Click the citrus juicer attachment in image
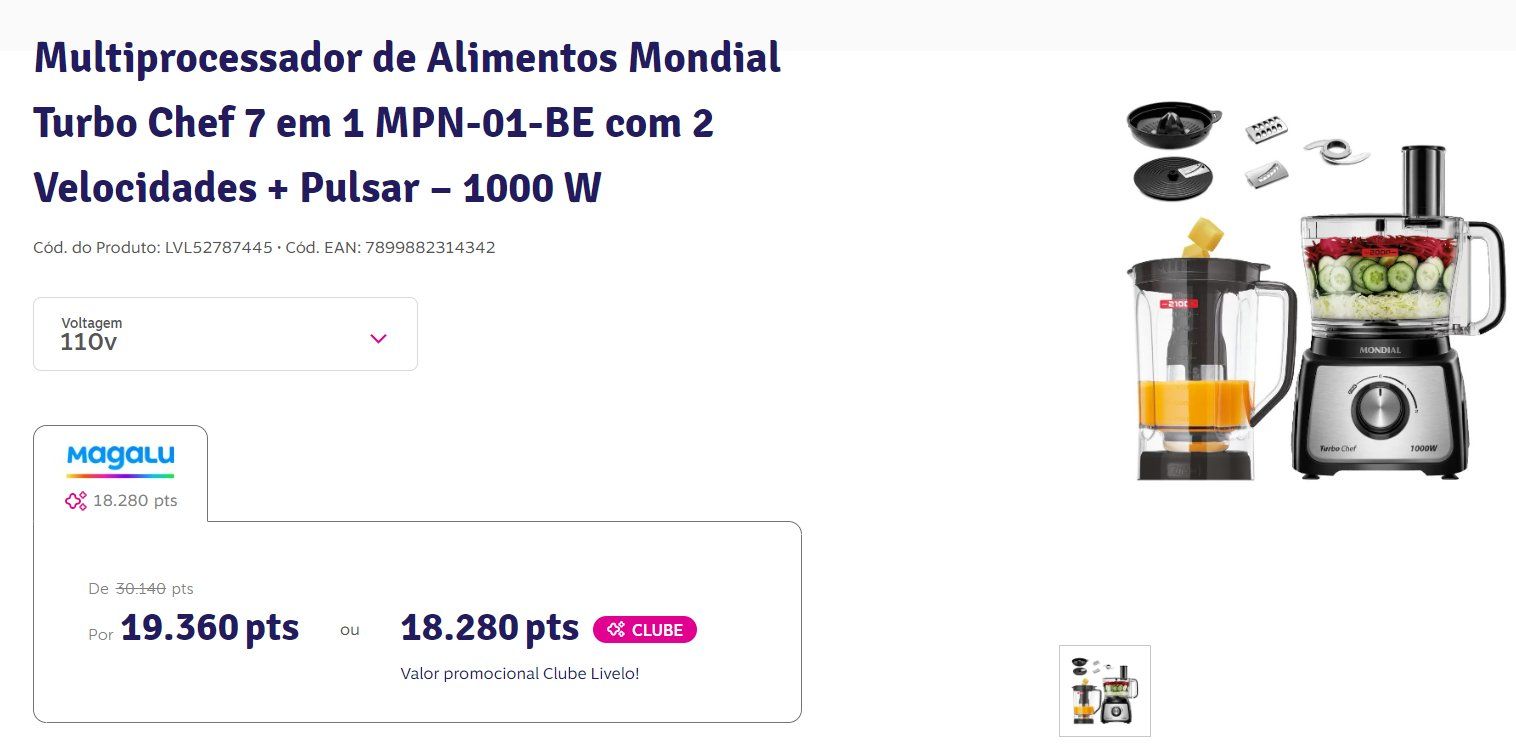 (1175, 125)
